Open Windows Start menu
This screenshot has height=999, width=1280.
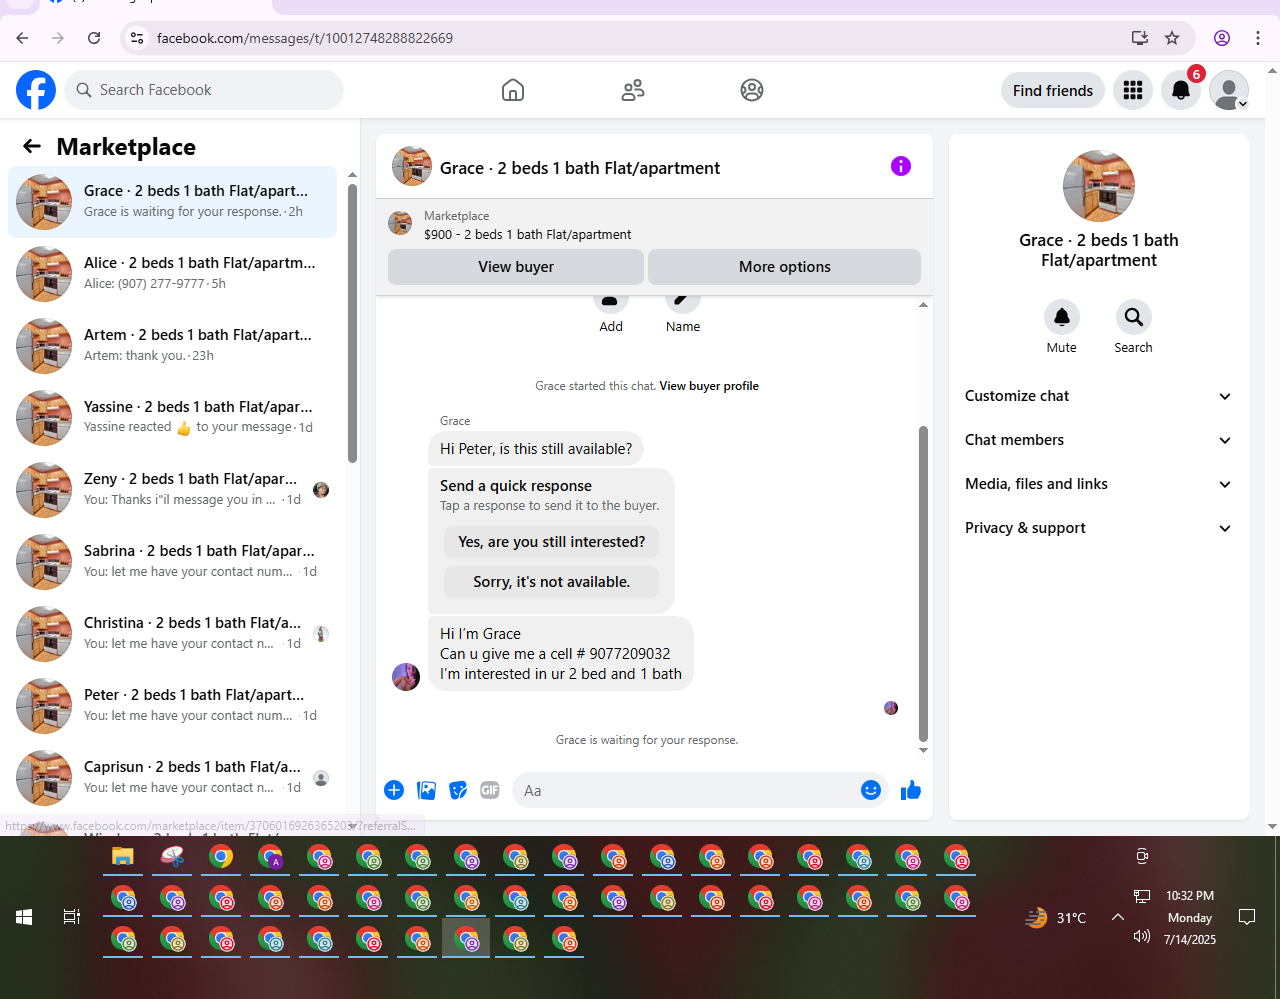click(24, 917)
